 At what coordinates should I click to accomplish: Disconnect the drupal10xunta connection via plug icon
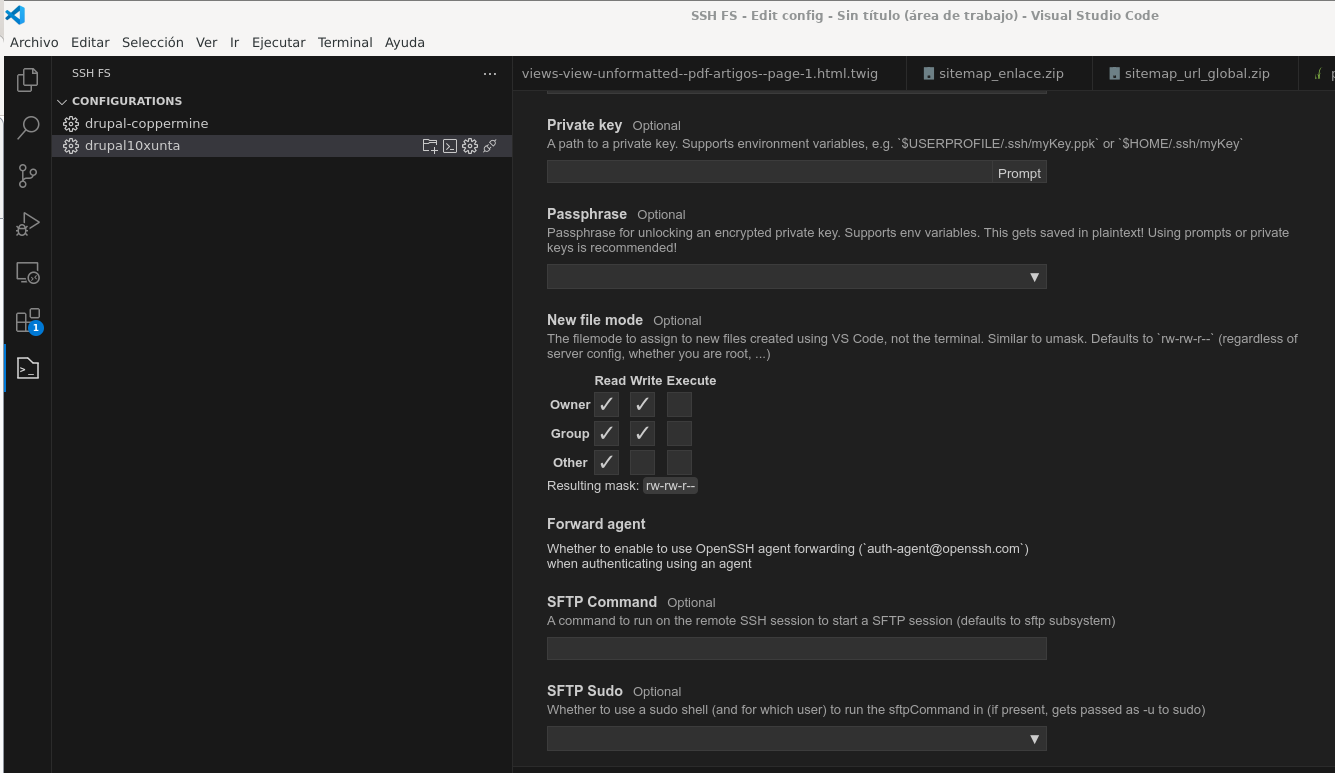tap(490, 146)
